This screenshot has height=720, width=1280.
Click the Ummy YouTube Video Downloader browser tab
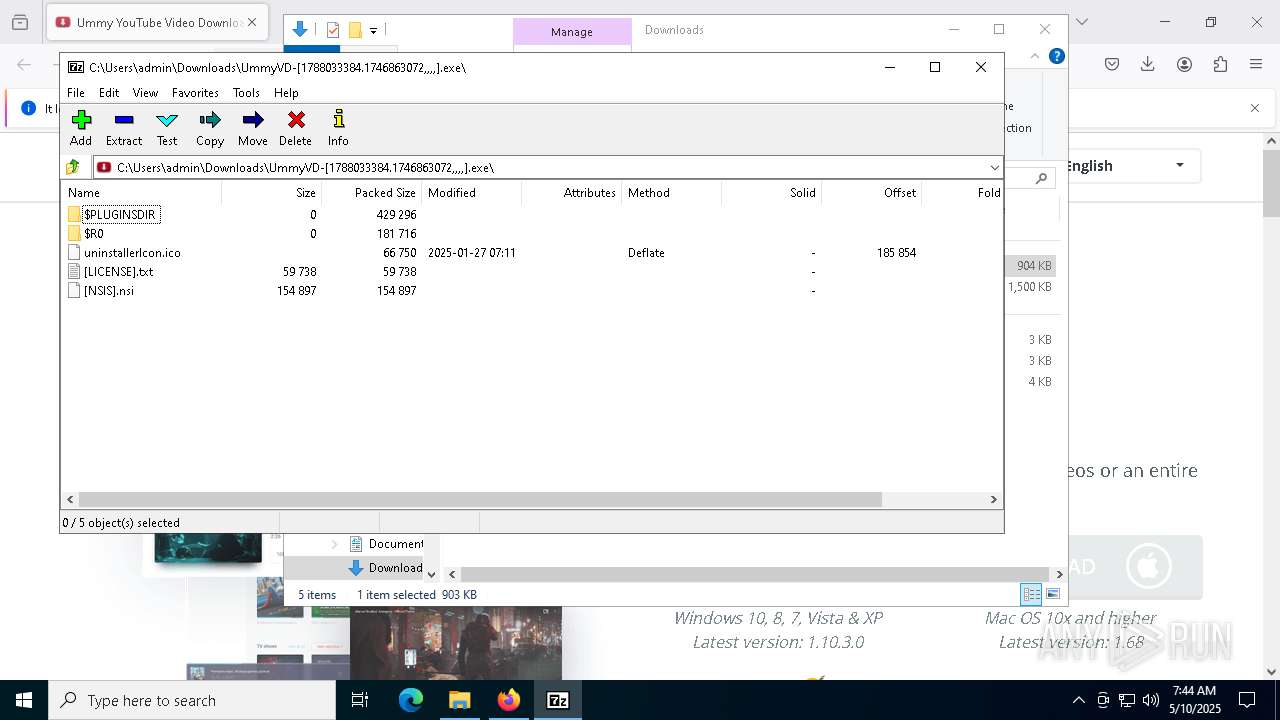tap(157, 22)
